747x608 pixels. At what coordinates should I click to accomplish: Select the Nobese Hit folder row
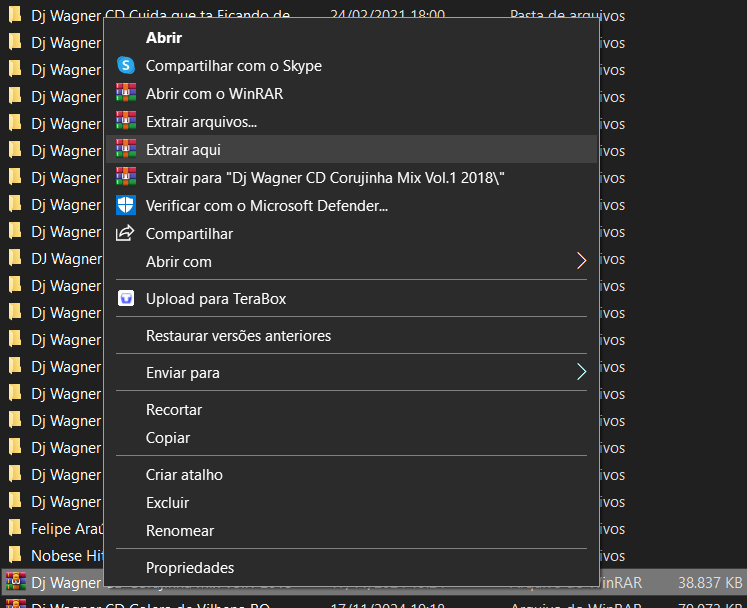point(60,555)
